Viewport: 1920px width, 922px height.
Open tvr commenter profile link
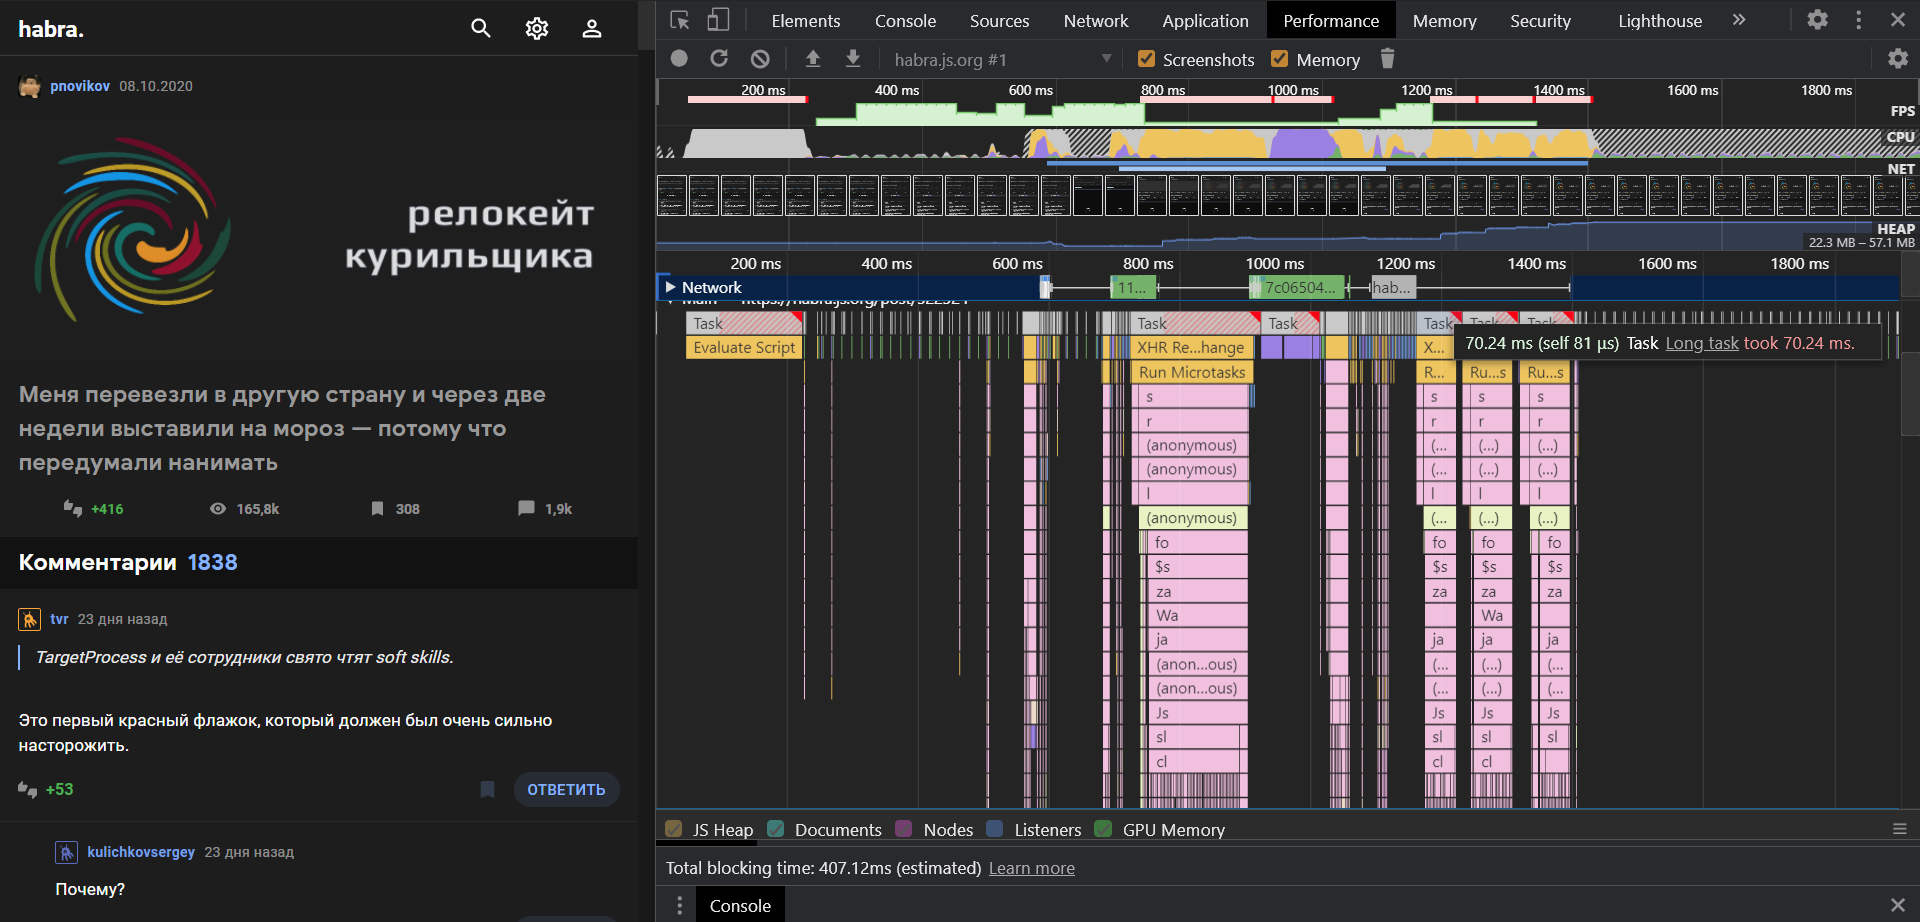[60, 619]
